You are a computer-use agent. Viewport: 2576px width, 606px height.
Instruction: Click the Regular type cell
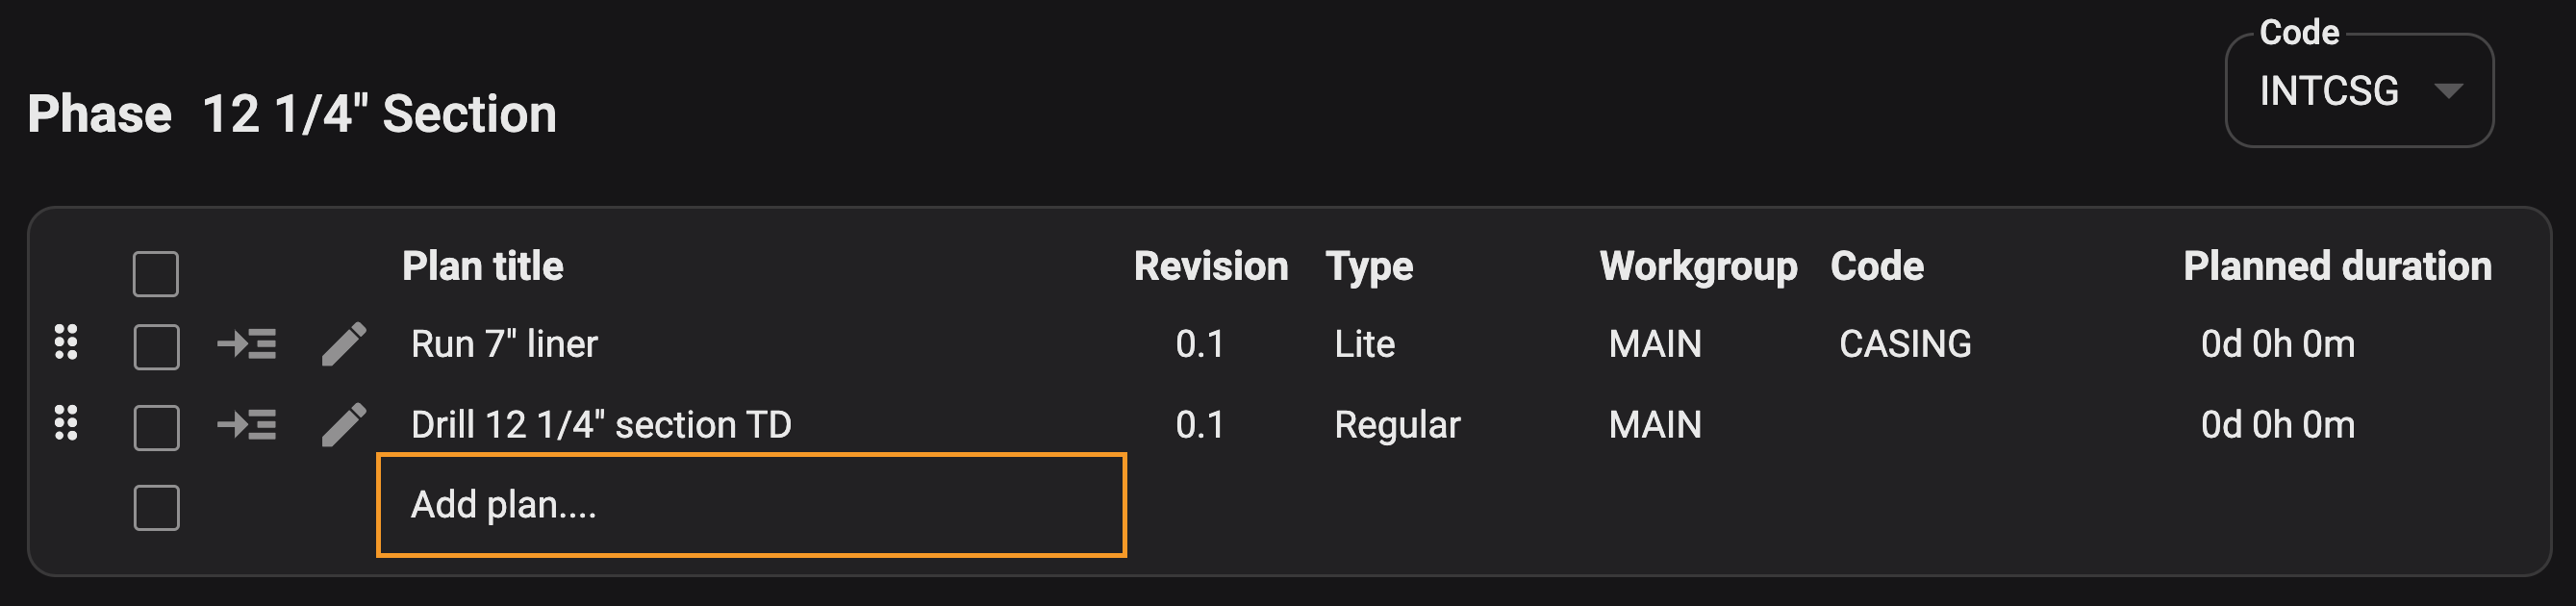pos(1397,425)
